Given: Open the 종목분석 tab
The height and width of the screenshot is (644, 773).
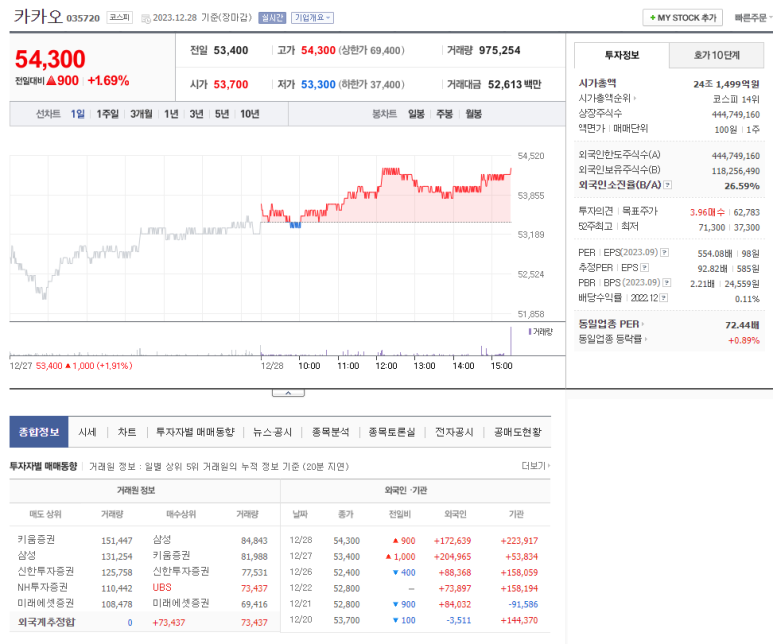Looking at the screenshot, I should point(330,432).
